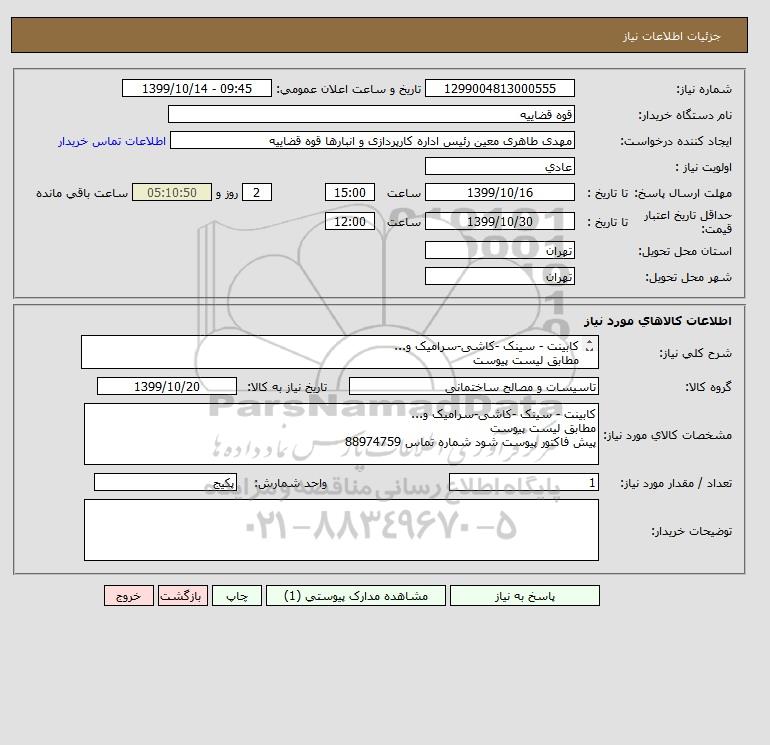Viewport: 770px width, 745px height.
Task: Click the label 'نام دستگاه خریدار:'
Action: [685, 115]
